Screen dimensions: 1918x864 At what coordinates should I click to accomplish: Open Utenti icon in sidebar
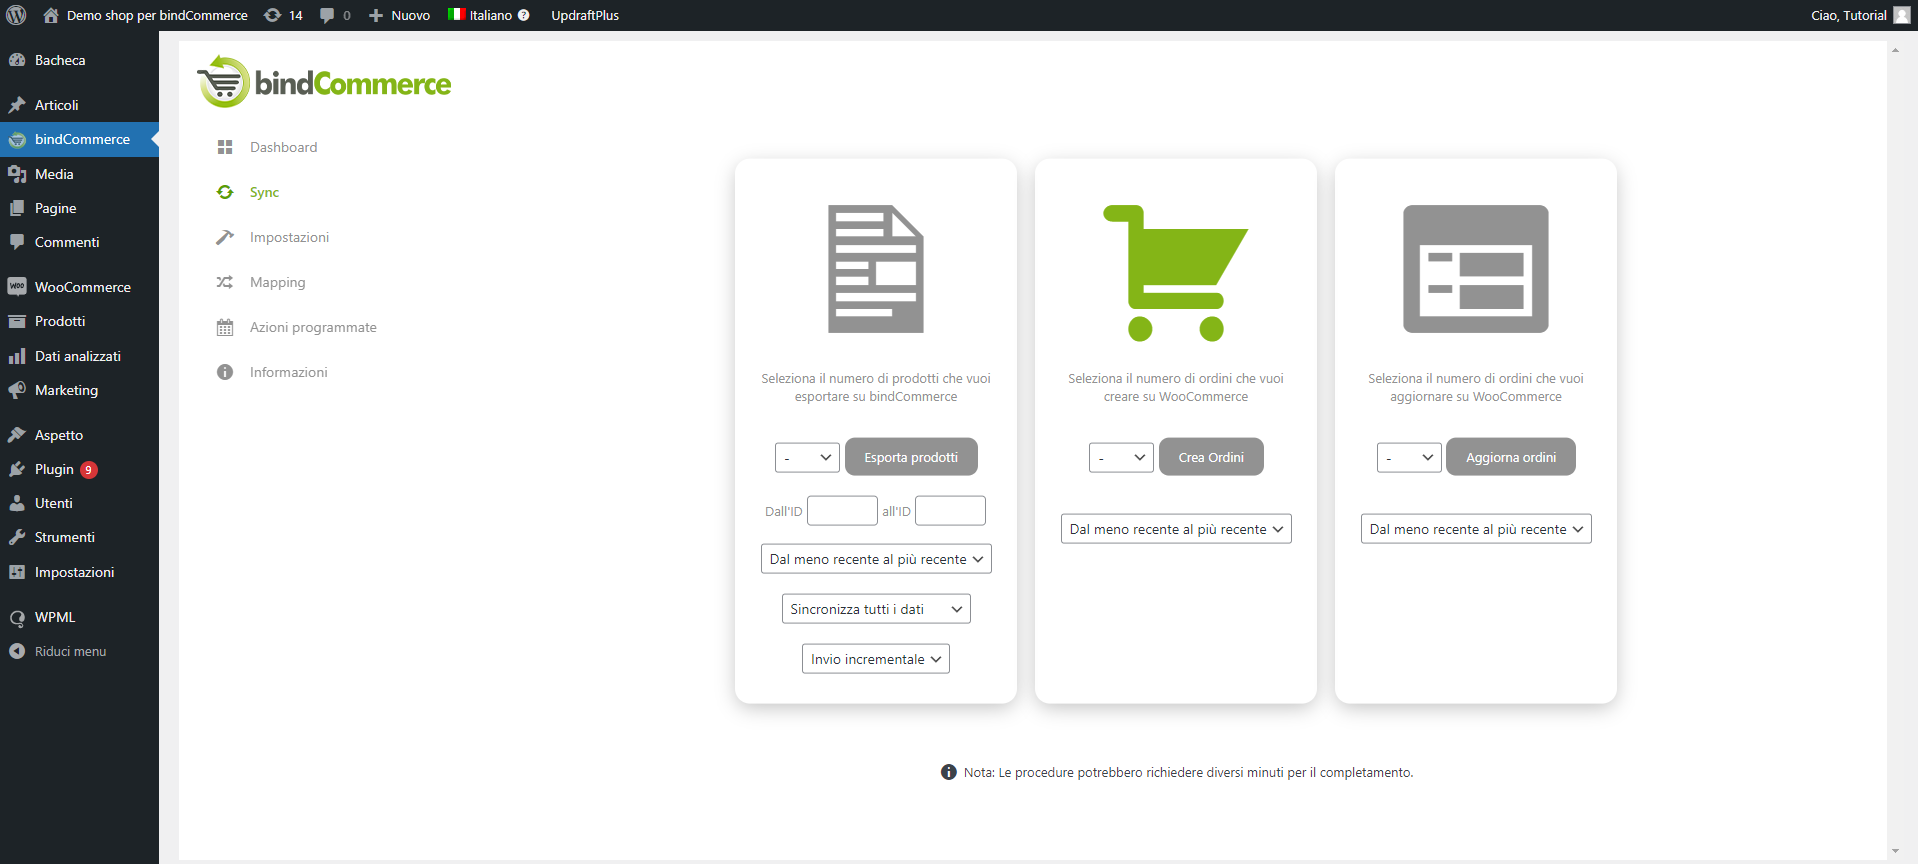click(17, 503)
